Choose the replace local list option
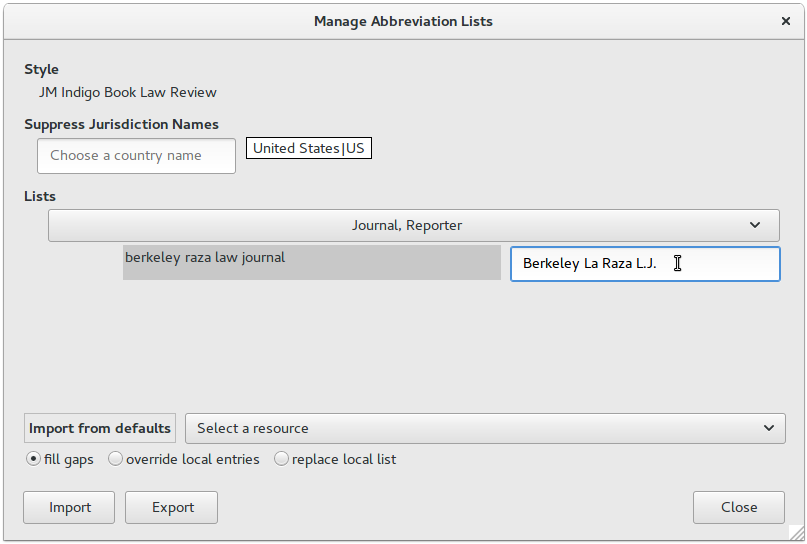Screen dimensions: 807x544 tap(281, 459)
